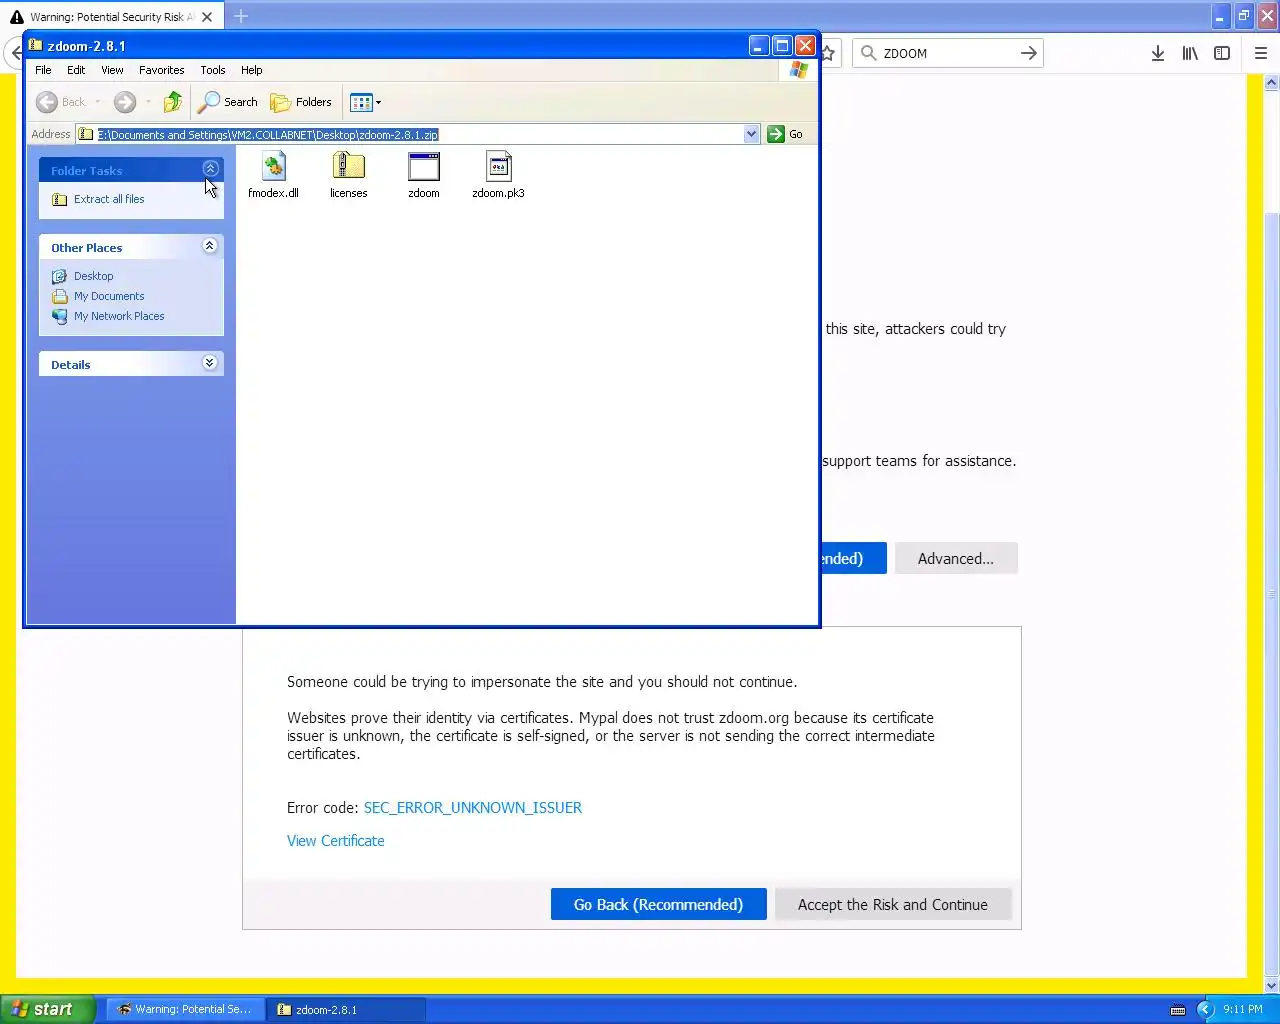Collapse the Folder Tasks panel

tap(210, 169)
